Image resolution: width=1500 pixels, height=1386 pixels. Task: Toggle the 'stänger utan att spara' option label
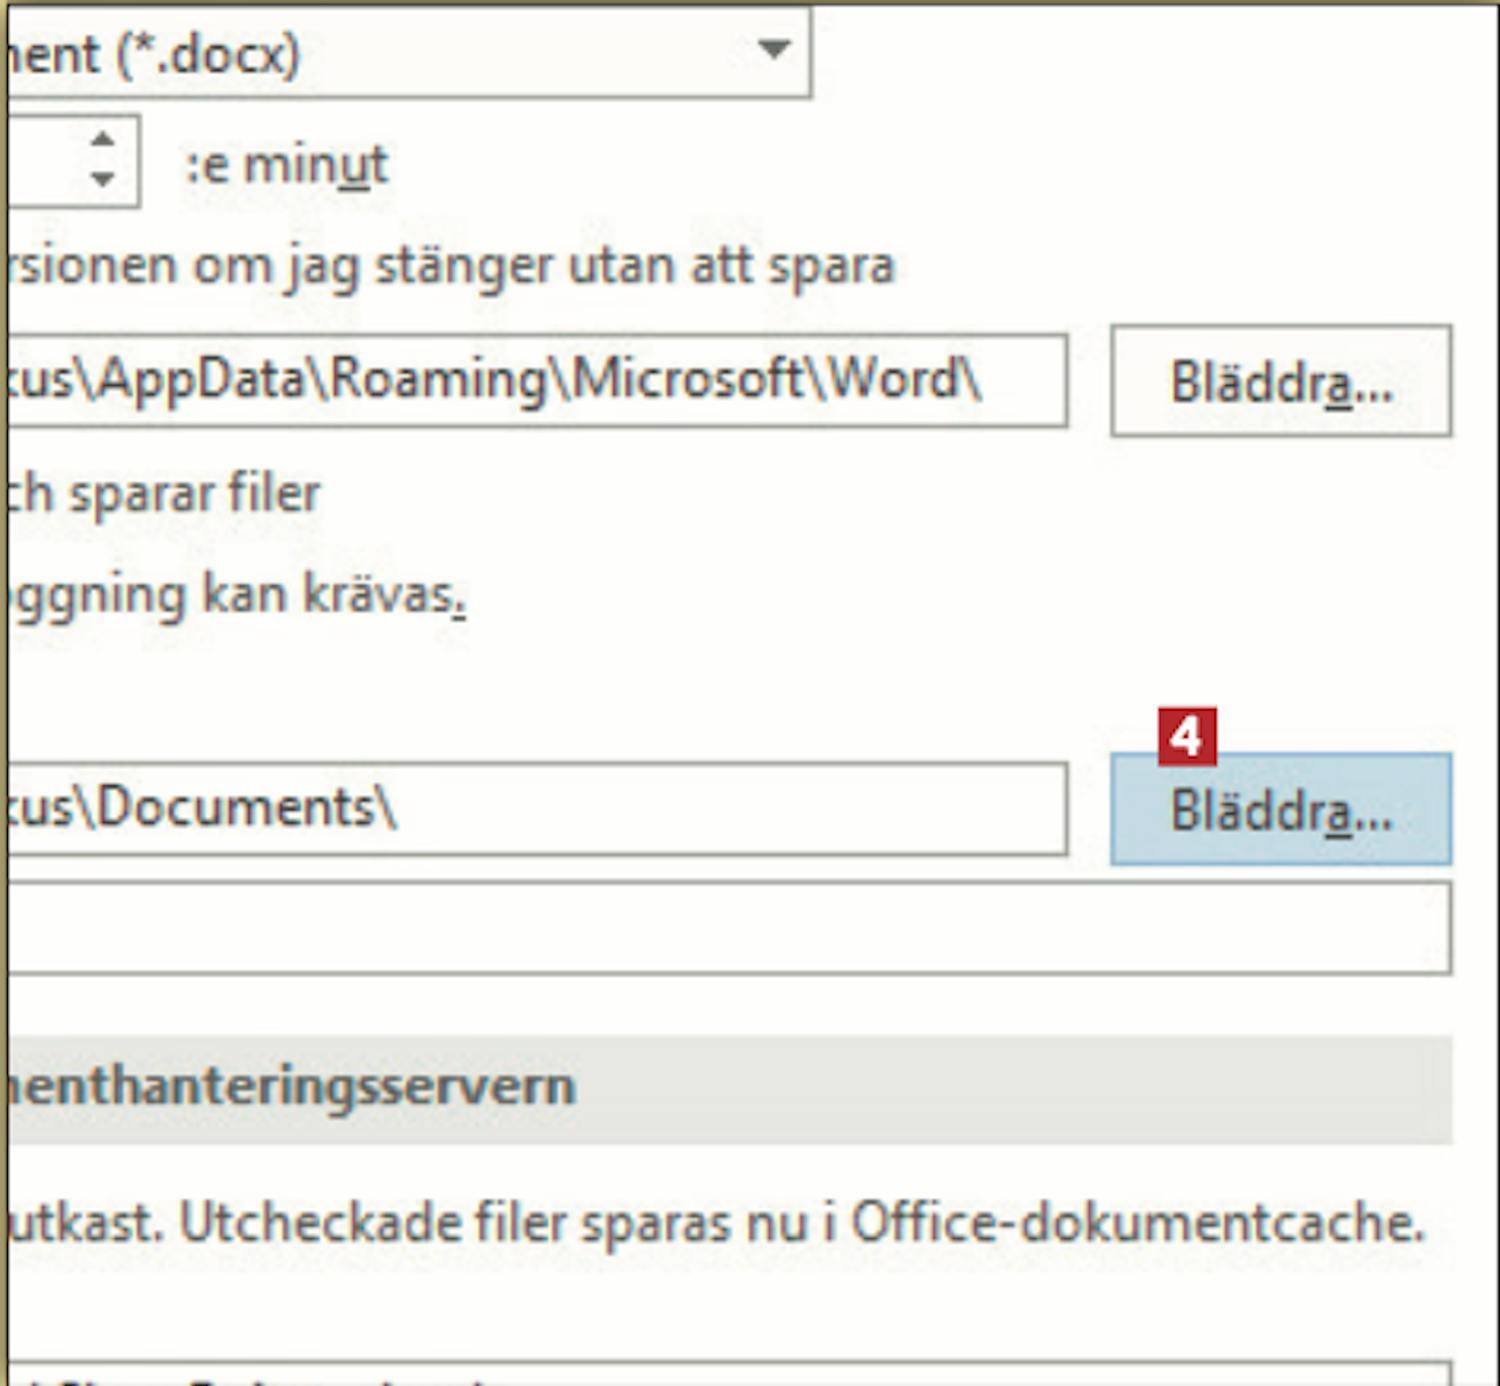450,267
